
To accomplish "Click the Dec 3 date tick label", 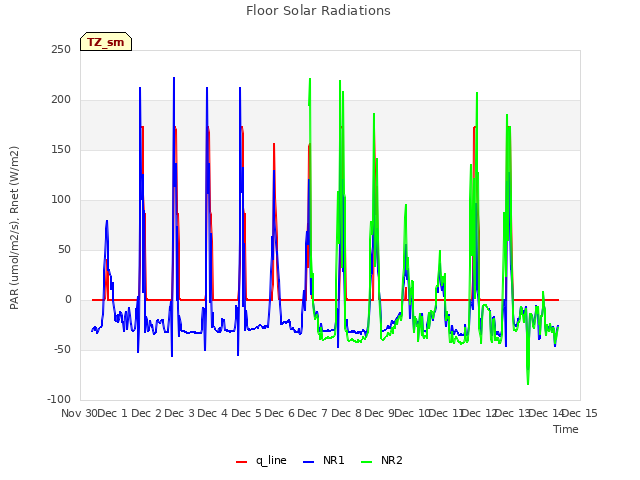I will 180,413.
